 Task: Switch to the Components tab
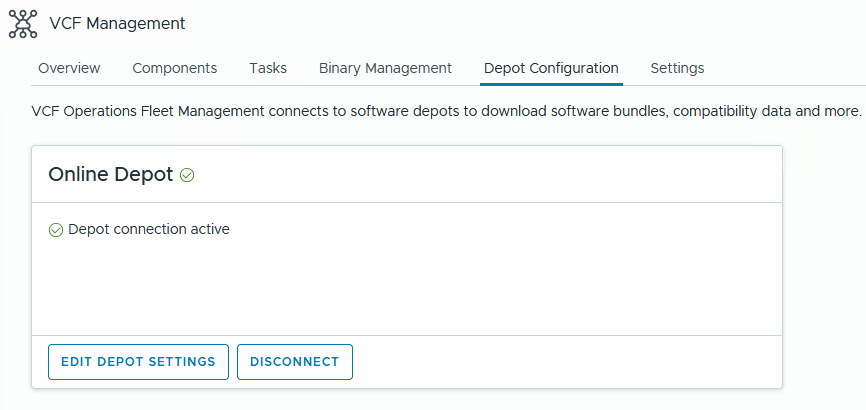(x=174, y=68)
